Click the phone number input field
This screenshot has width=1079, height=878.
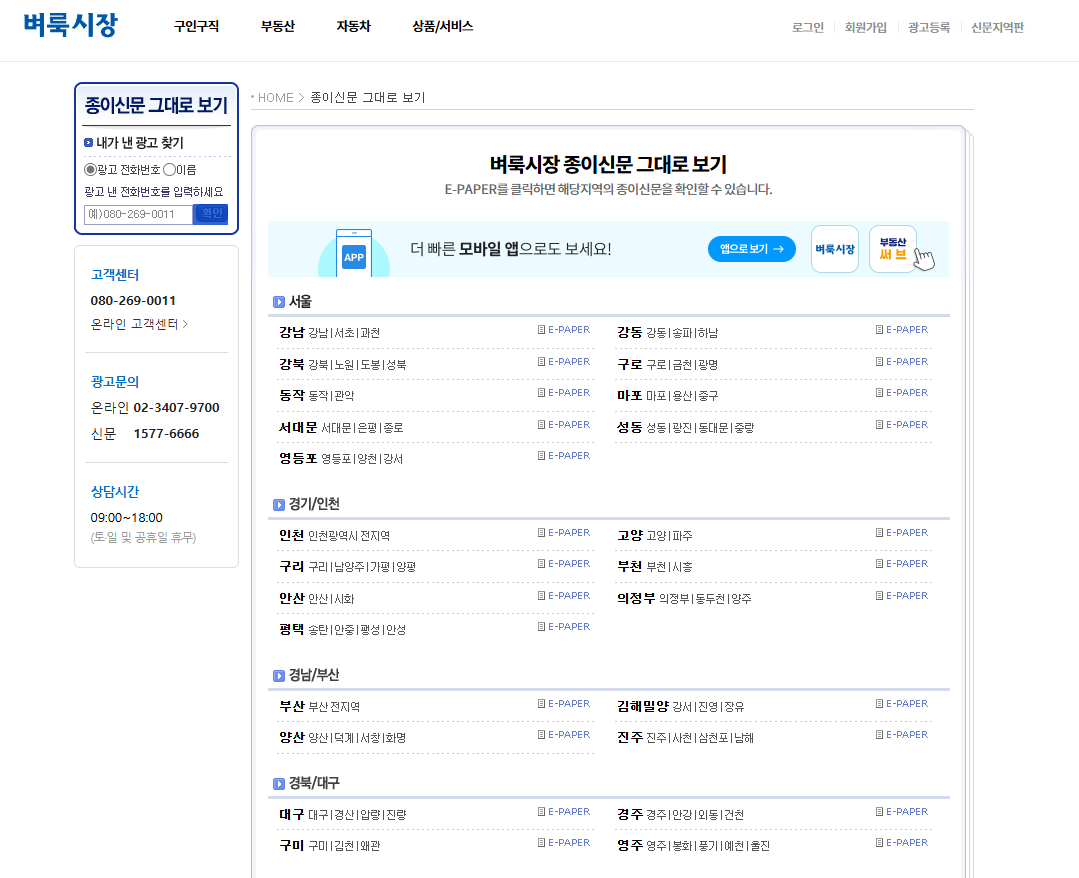[x=137, y=213]
